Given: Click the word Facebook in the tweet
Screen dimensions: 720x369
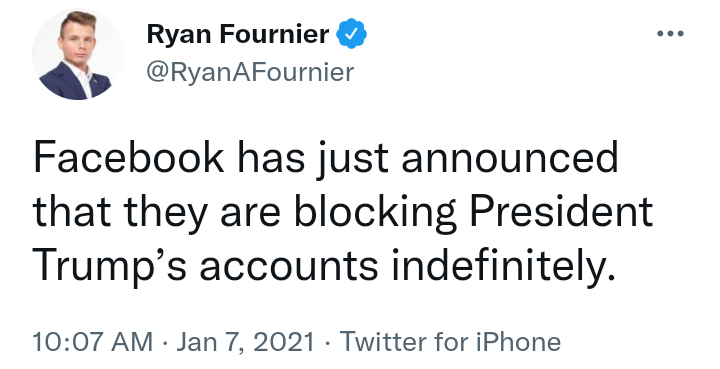Looking at the screenshot, I should click(129, 157).
